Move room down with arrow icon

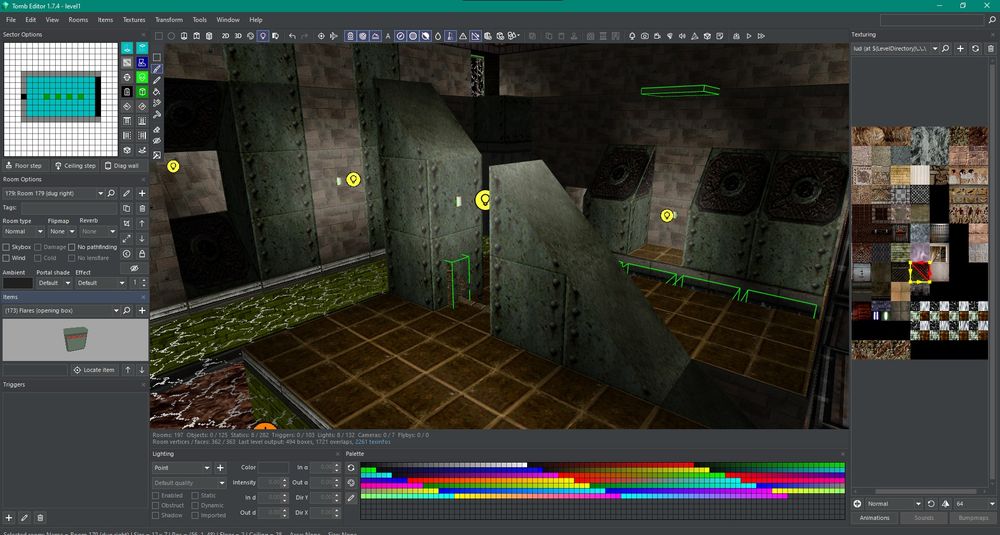pos(142,238)
